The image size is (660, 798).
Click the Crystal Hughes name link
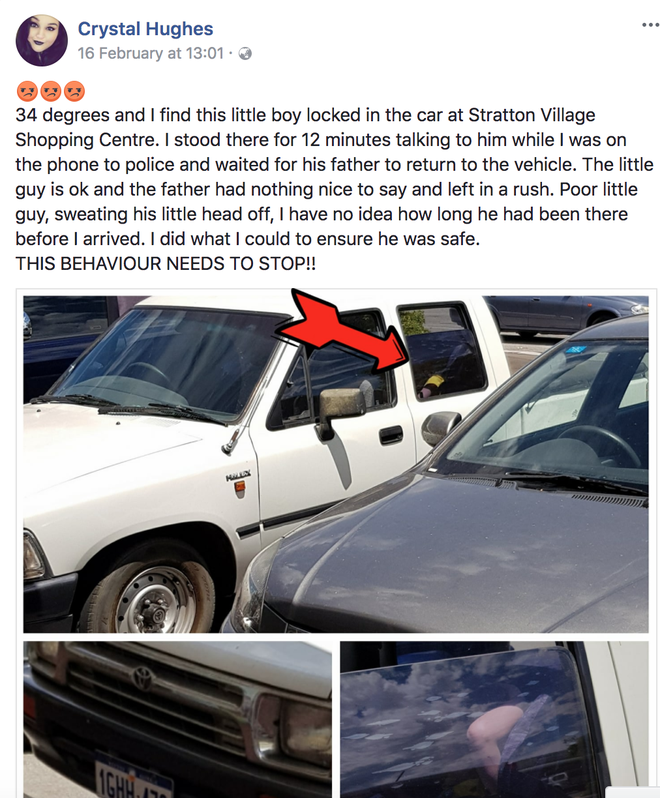(x=146, y=29)
